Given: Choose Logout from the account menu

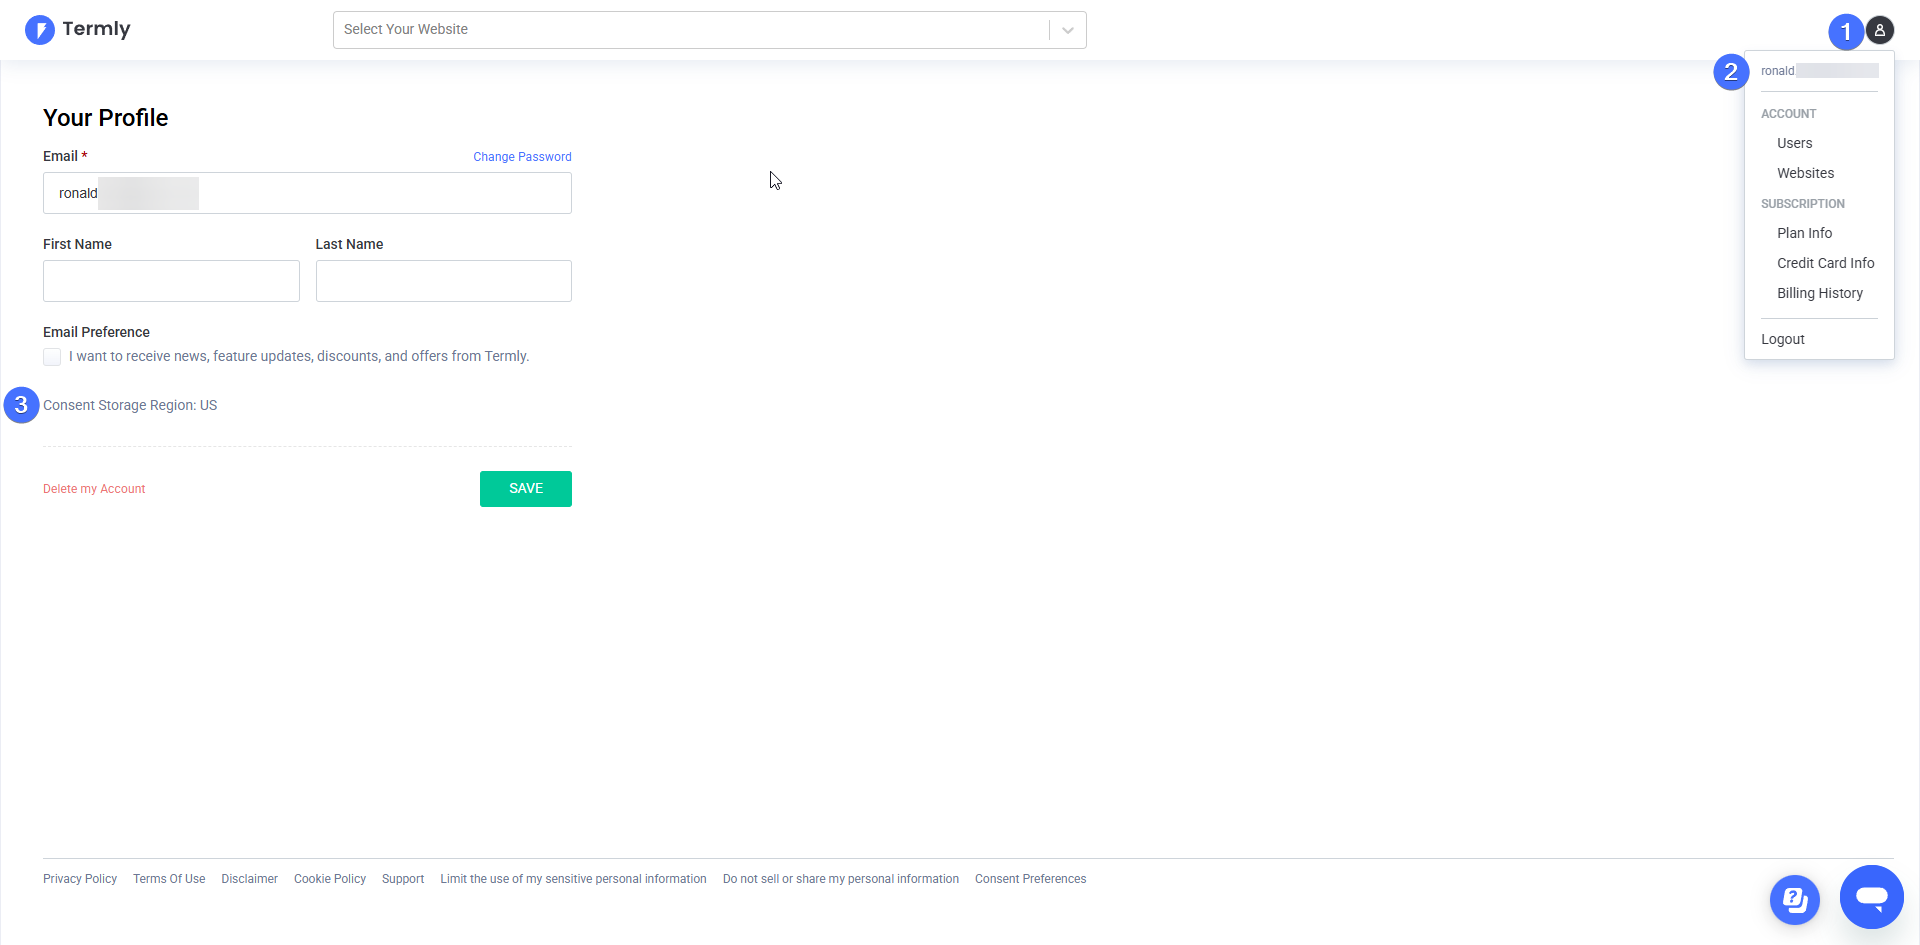Looking at the screenshot, I should click(1782, 339).
